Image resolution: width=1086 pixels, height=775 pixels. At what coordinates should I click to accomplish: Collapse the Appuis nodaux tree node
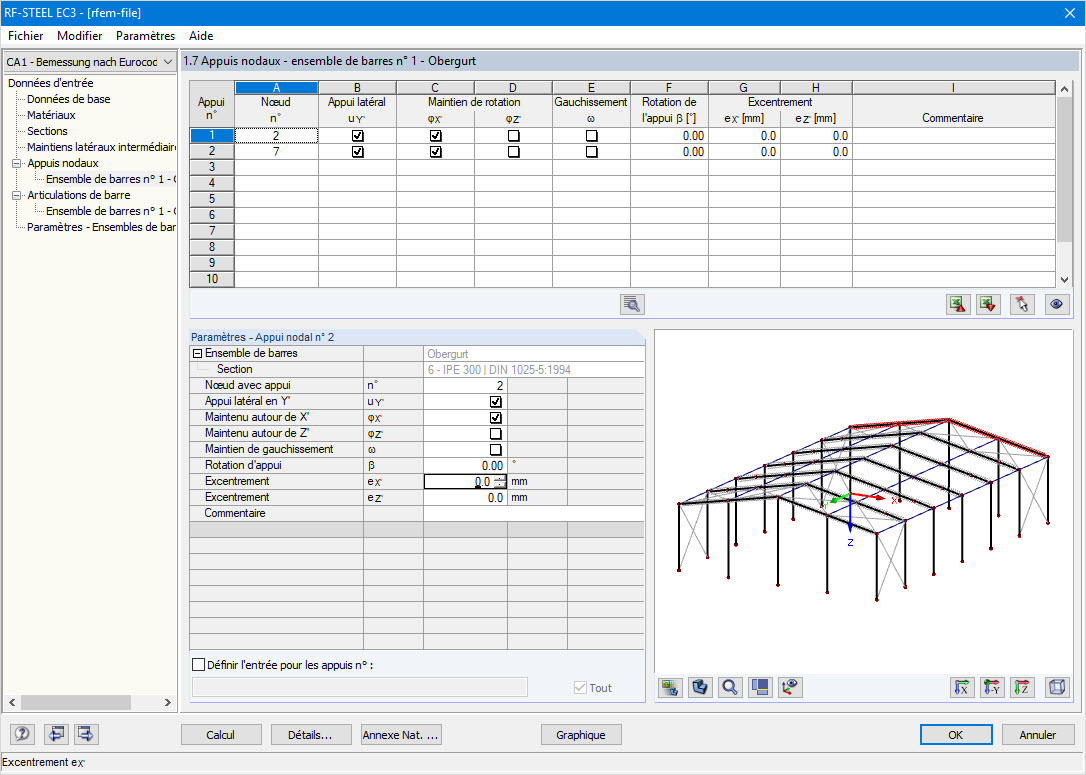point(17,163)
